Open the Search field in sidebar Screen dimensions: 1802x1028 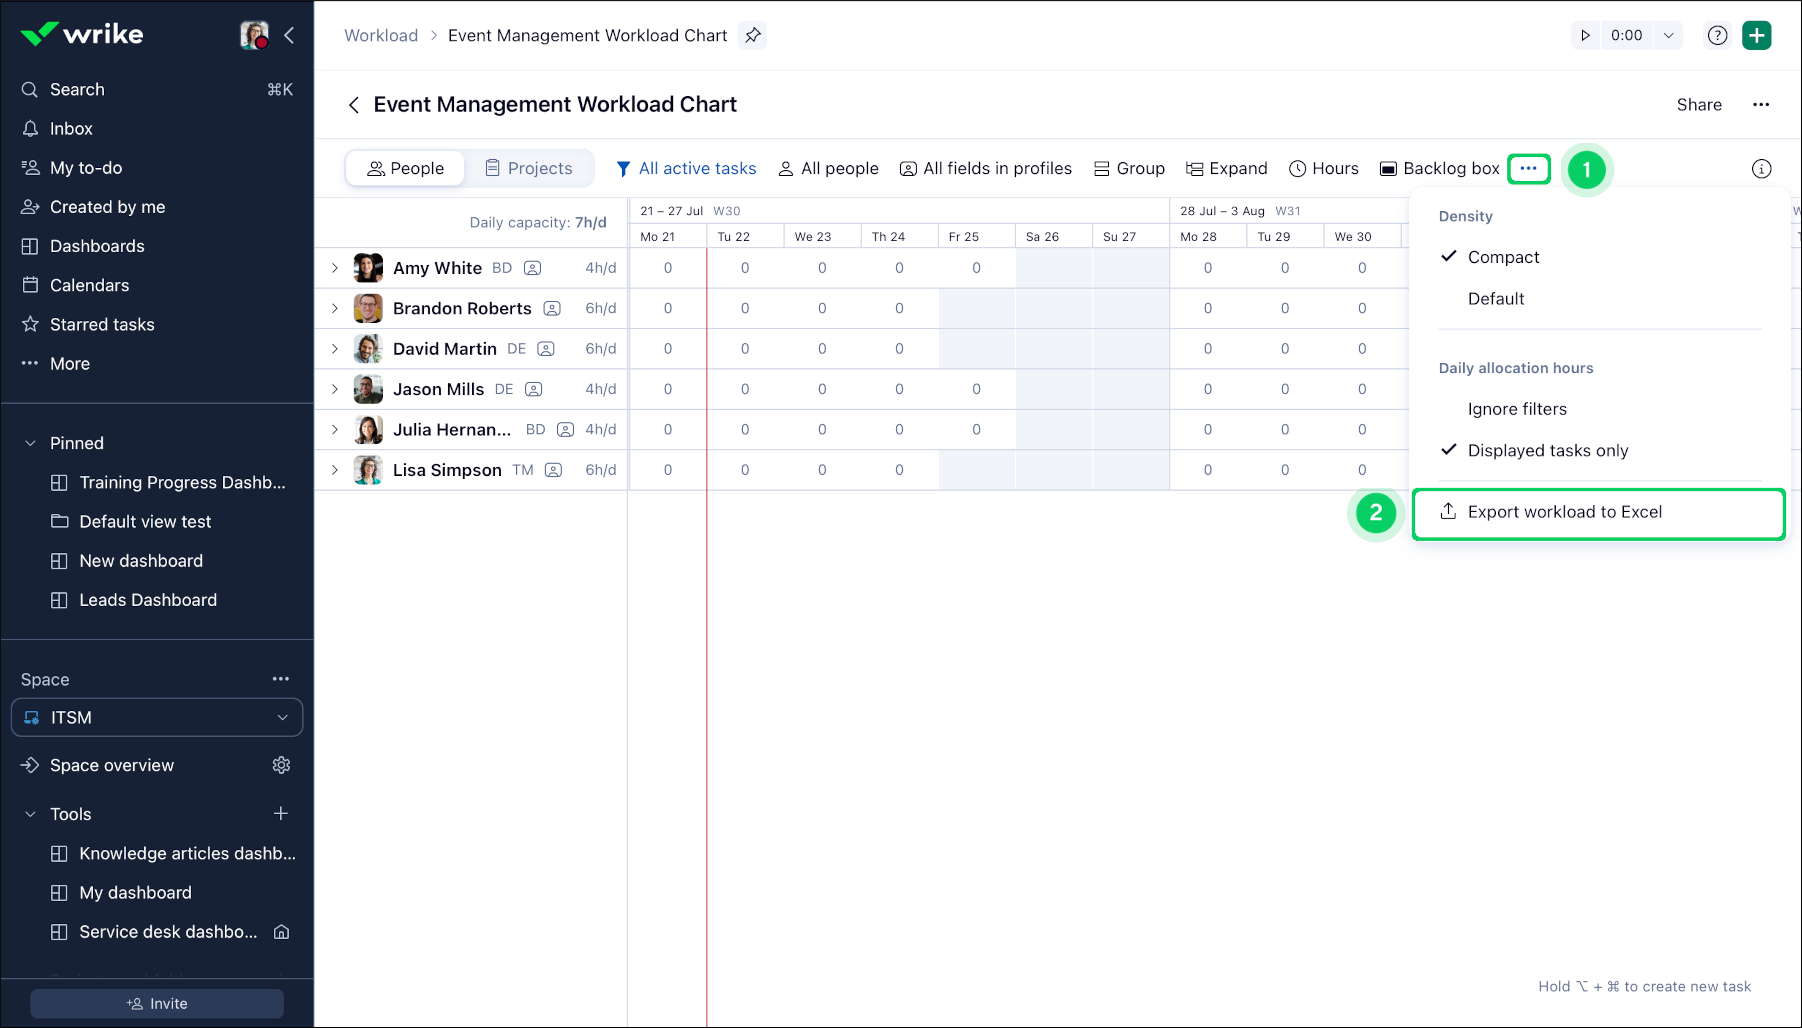77,89
